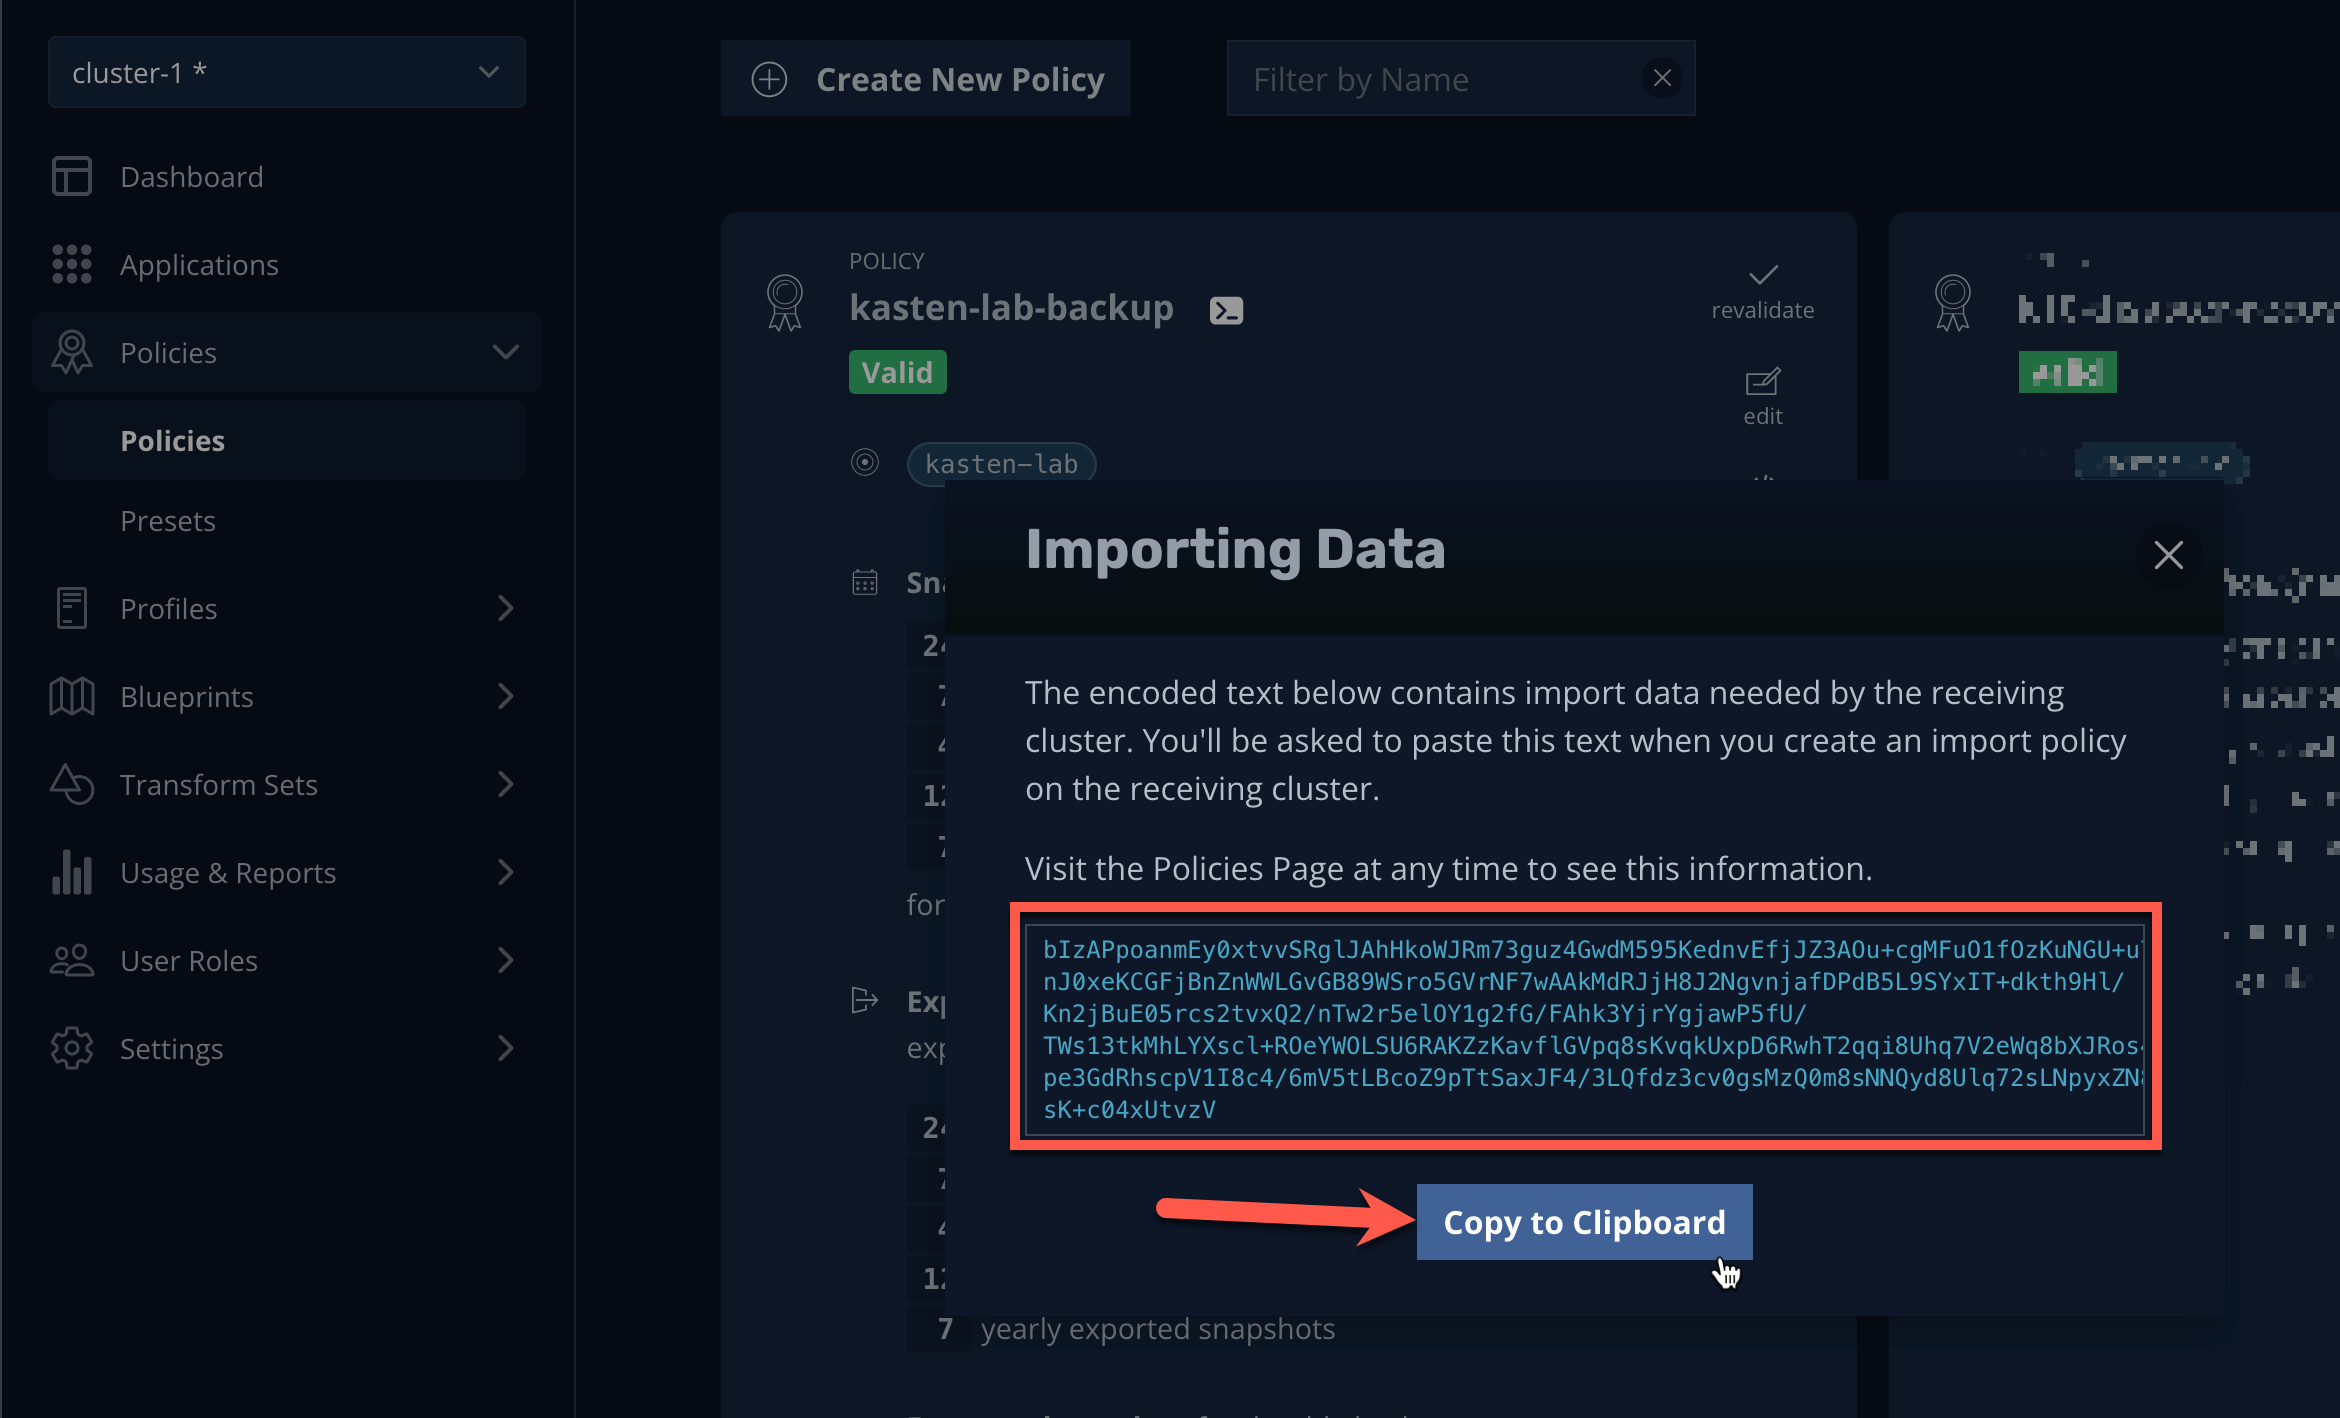
Task: Open the Dashboard icon in sidebar
Action: tap(71, 176)
